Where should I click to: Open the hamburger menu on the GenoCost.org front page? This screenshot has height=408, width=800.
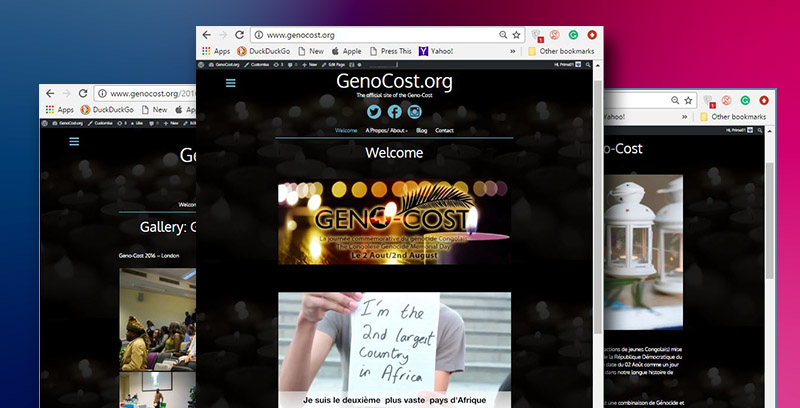tap(231, 83)
